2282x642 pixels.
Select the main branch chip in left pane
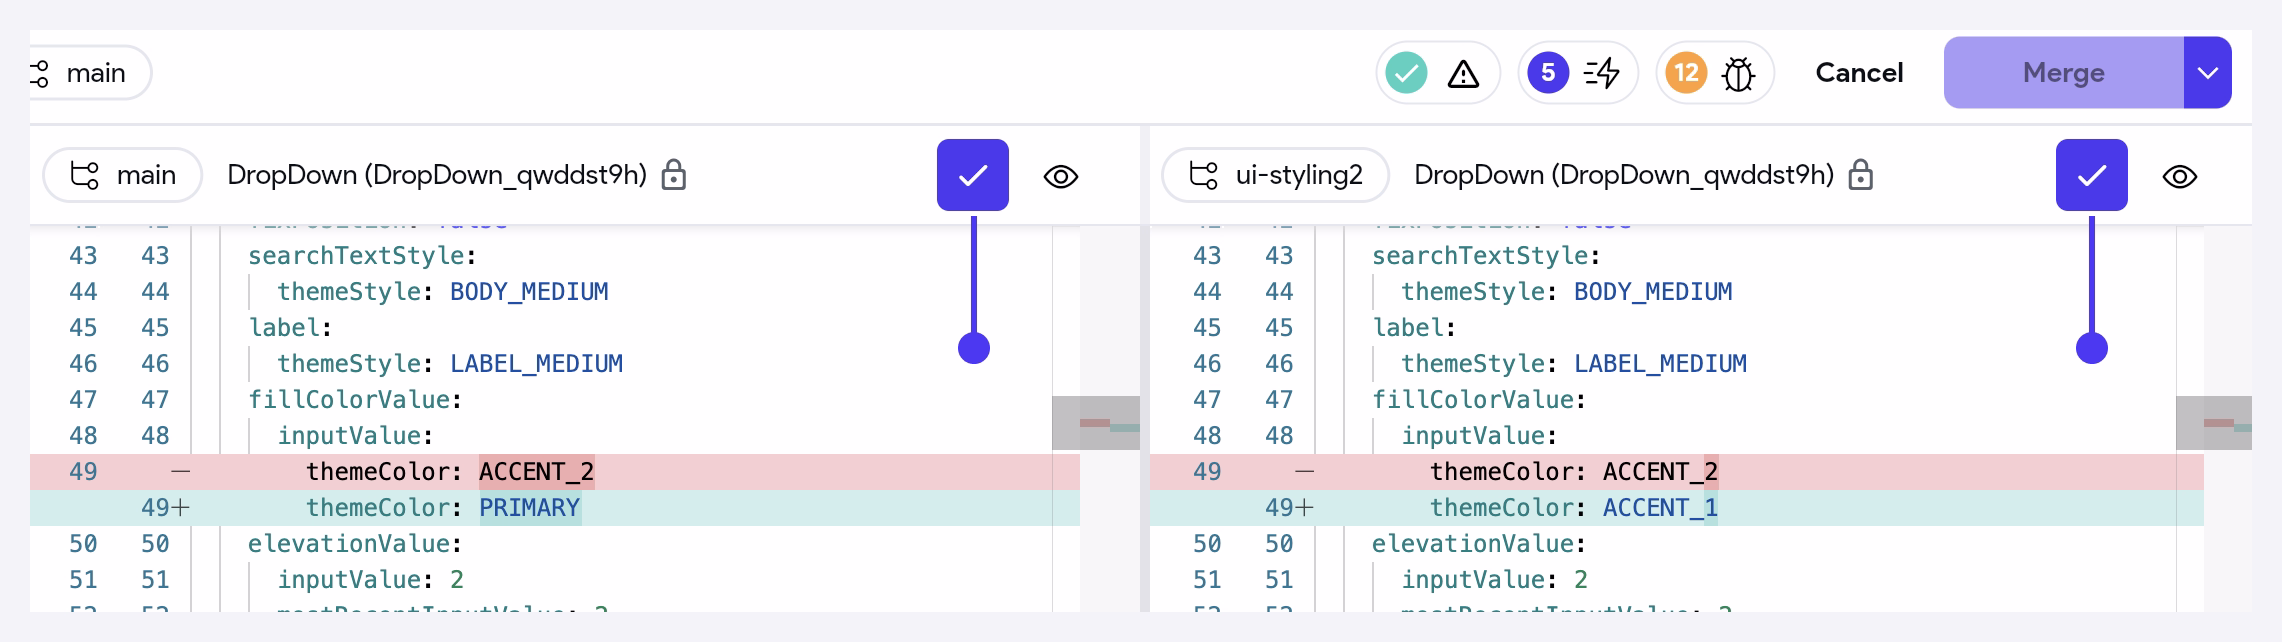pyautogui.click(x=123, y=176)
